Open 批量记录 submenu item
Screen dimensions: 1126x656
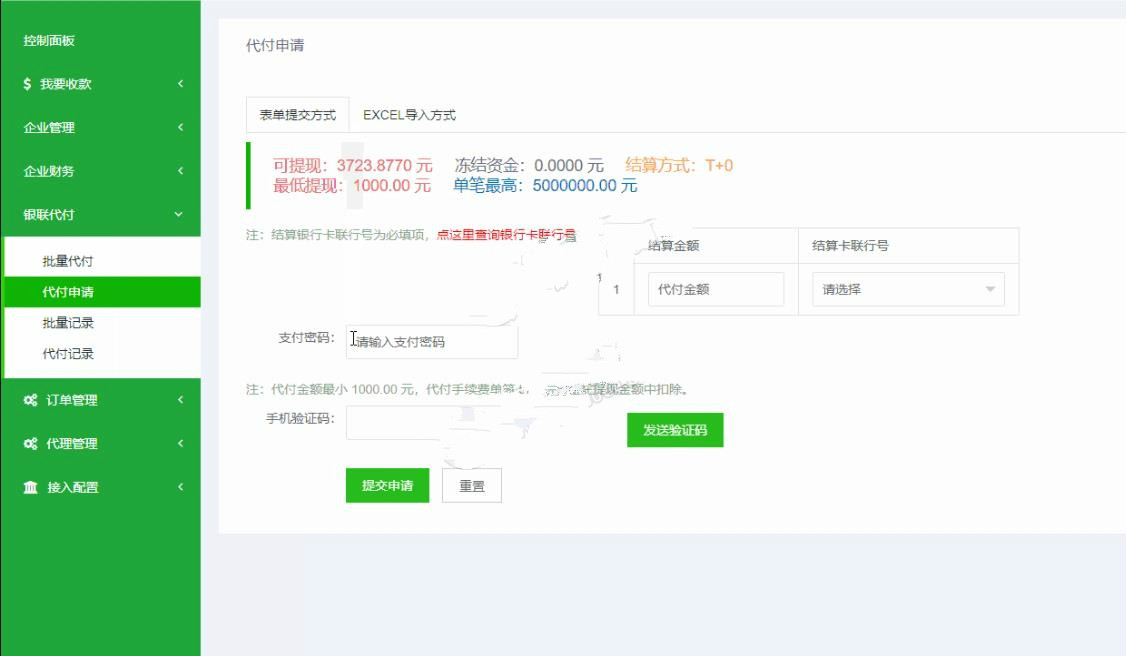point(68,323)
